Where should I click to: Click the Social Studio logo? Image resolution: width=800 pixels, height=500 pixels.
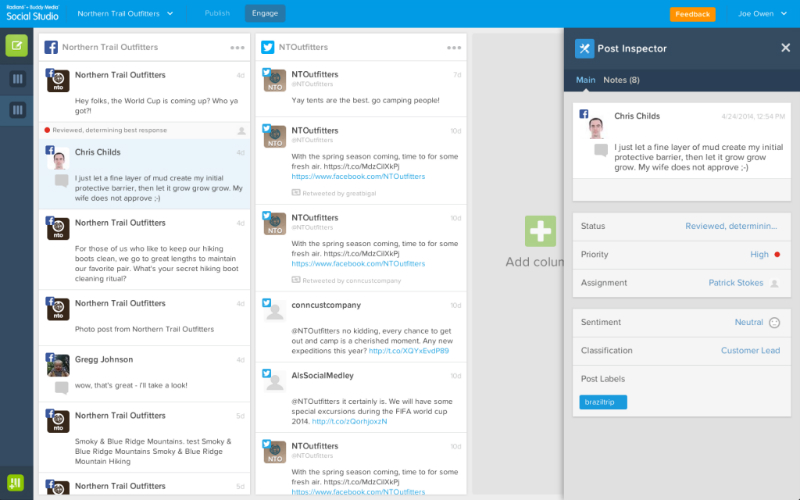[x=33, y=13]
